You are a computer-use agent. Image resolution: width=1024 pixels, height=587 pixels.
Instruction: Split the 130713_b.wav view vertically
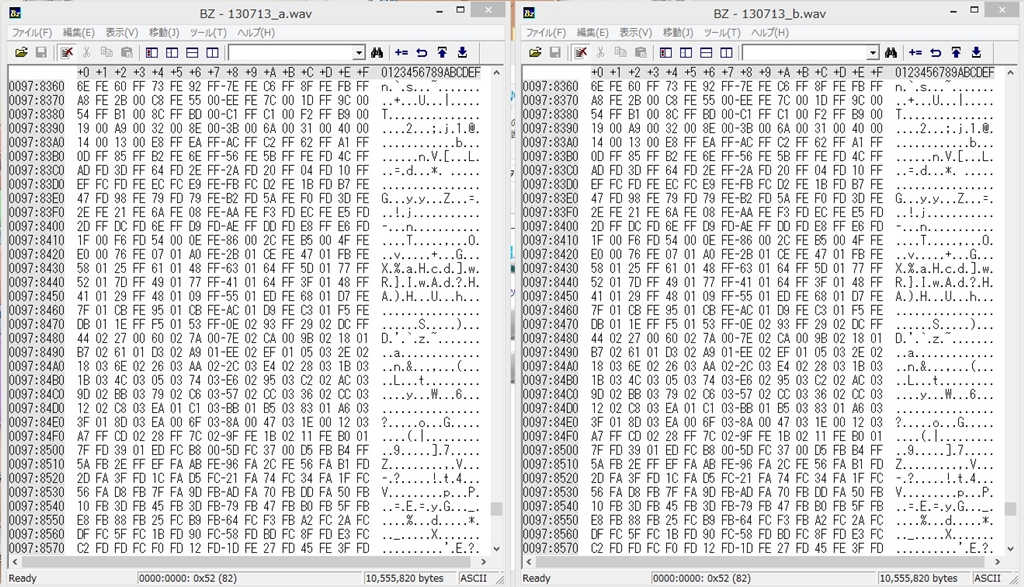tap(726, 52)
